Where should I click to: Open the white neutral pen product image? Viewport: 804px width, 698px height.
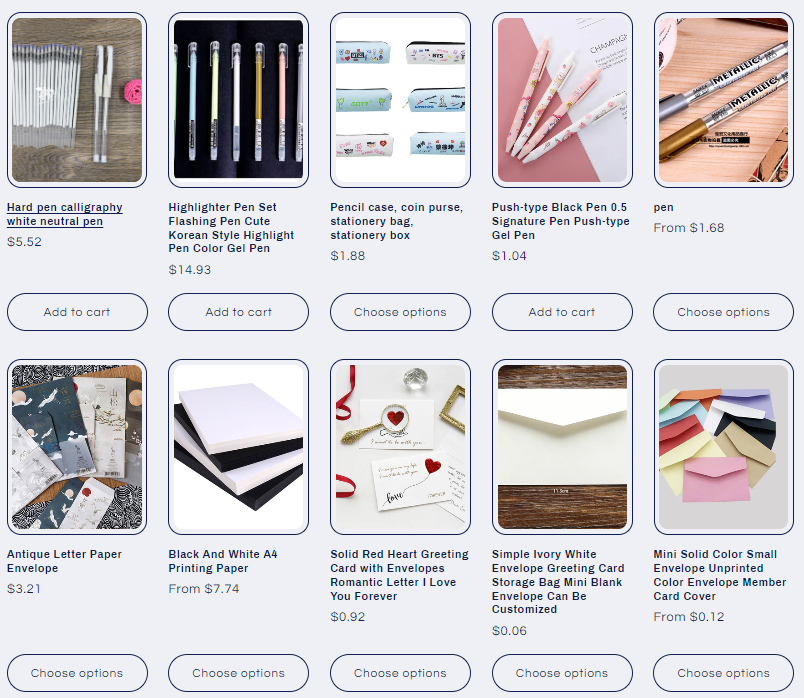(x=77, y=100)
